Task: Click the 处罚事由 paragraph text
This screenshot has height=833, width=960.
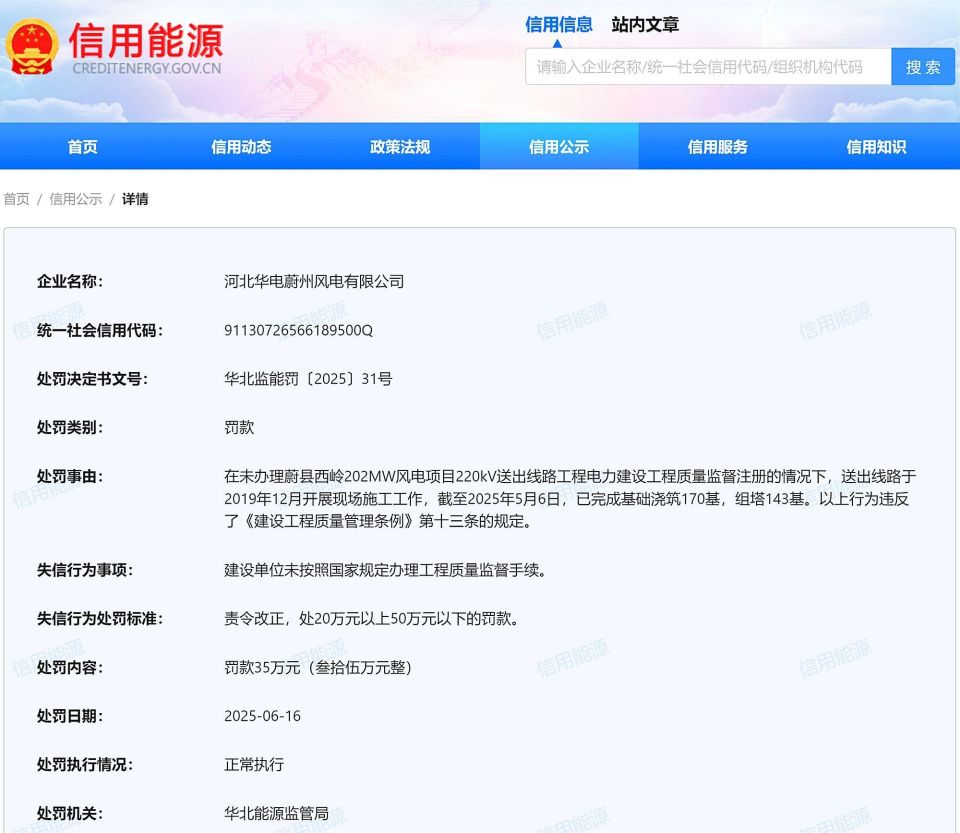Action: click(x=569, y=499)
